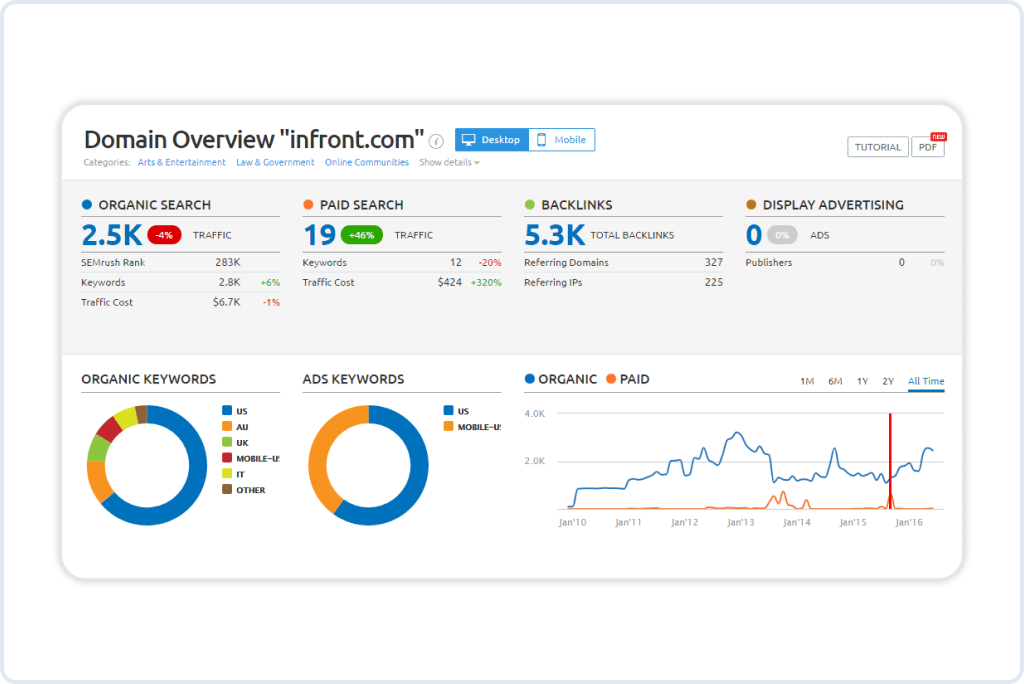Expand the Show details dropdown
This screenshot has width=1024, height=684.
tap(449, 162)
